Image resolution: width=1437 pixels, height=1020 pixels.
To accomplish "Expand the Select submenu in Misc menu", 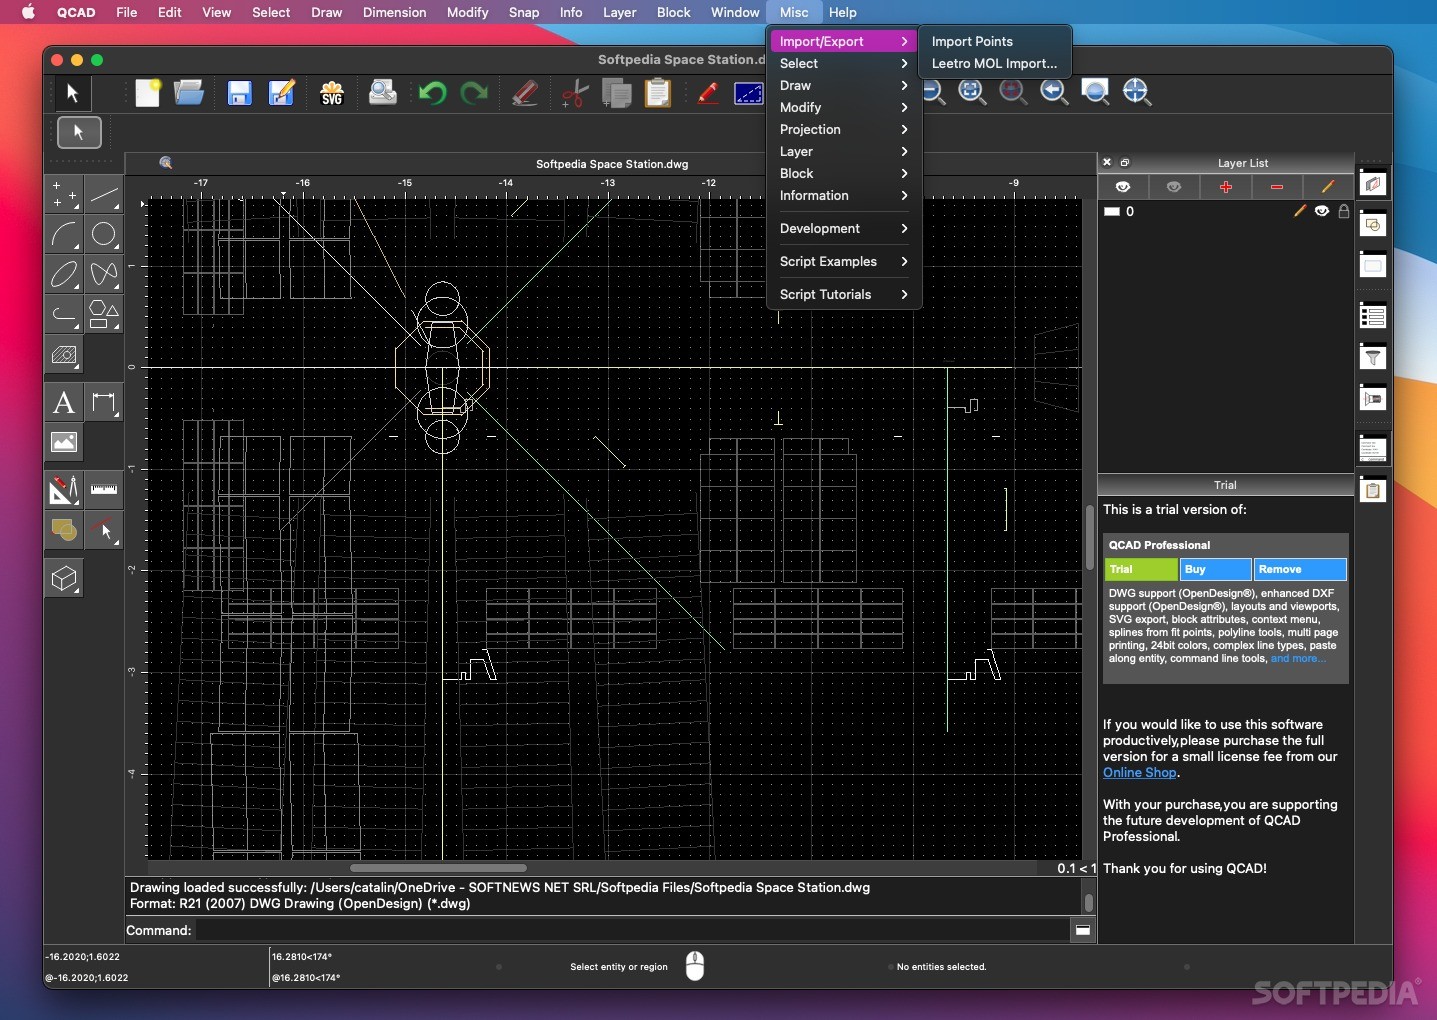I will 843,63.
